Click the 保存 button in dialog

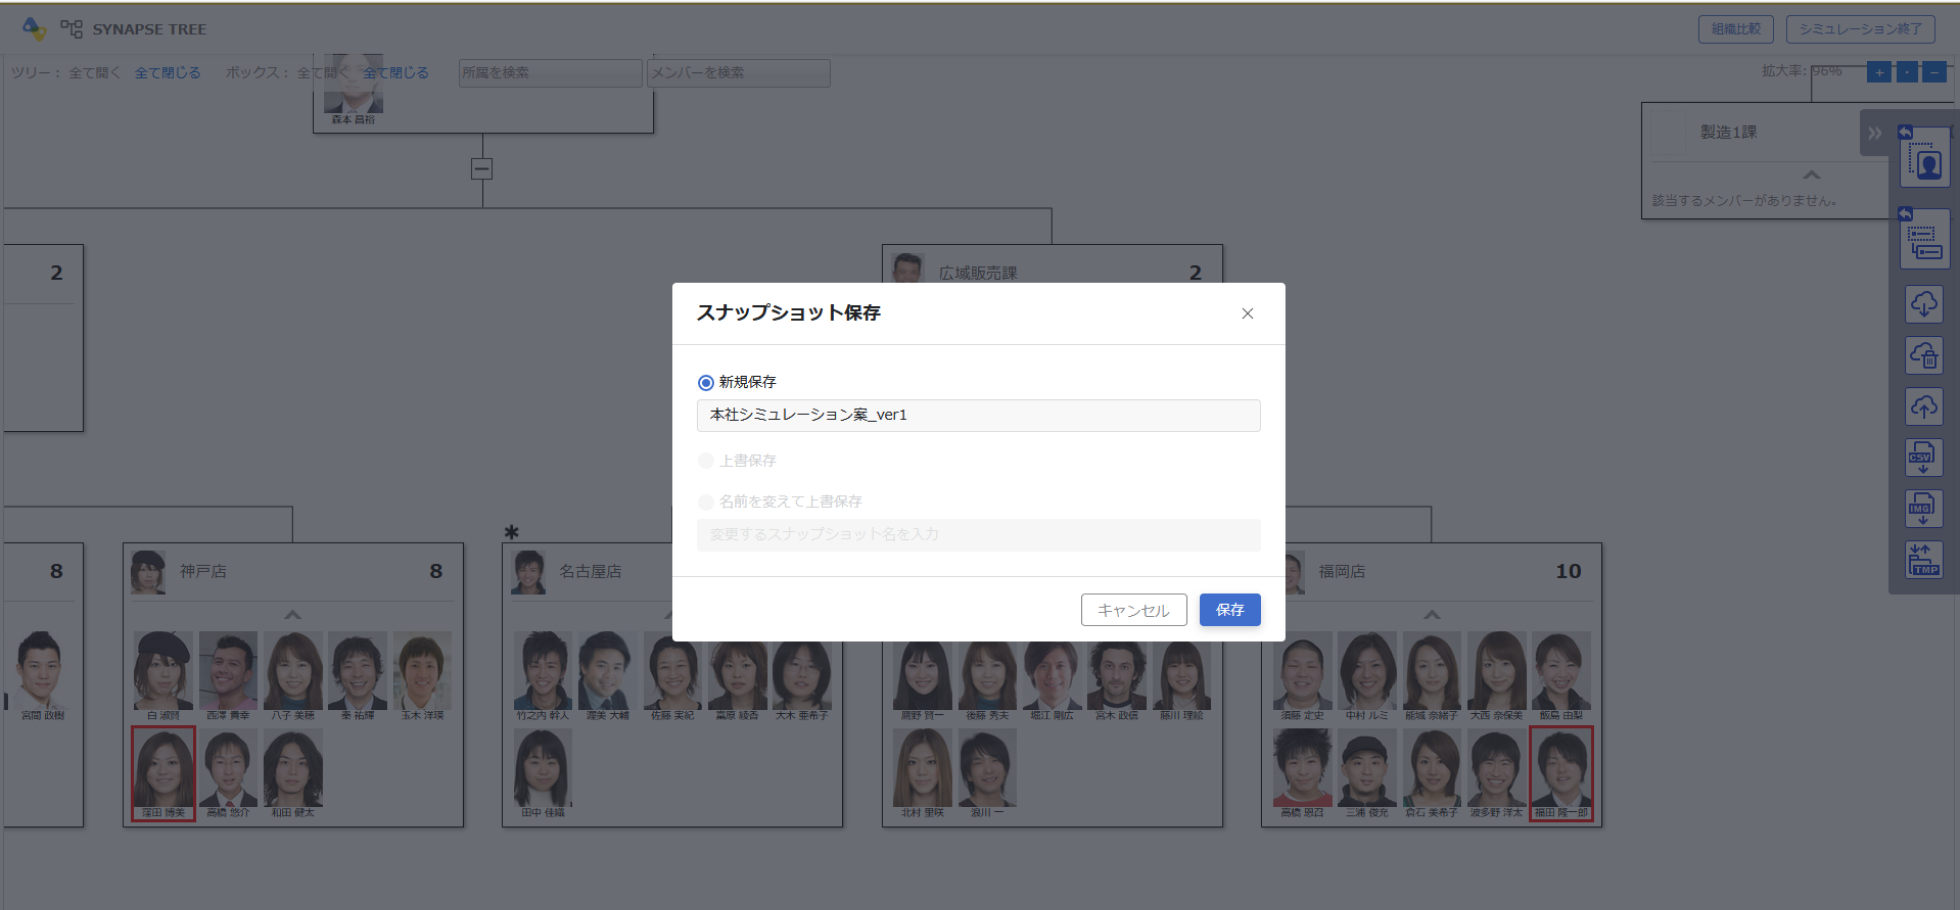point(1229,609)
